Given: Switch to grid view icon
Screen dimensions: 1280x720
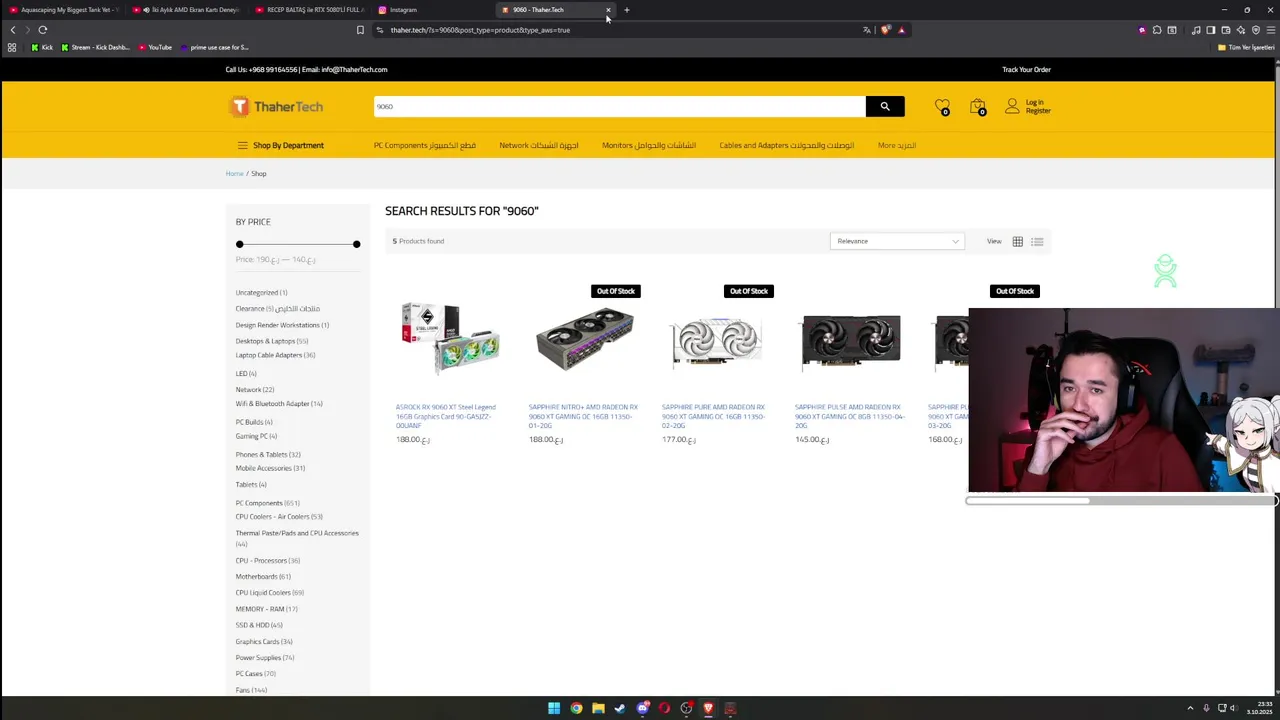Looking at the screenshot, I should click(1017, 241).
